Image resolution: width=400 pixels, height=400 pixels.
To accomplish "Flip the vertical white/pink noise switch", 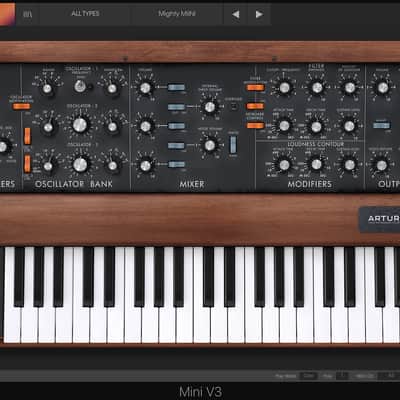I will pyautogui.click(x=233, y=144).
